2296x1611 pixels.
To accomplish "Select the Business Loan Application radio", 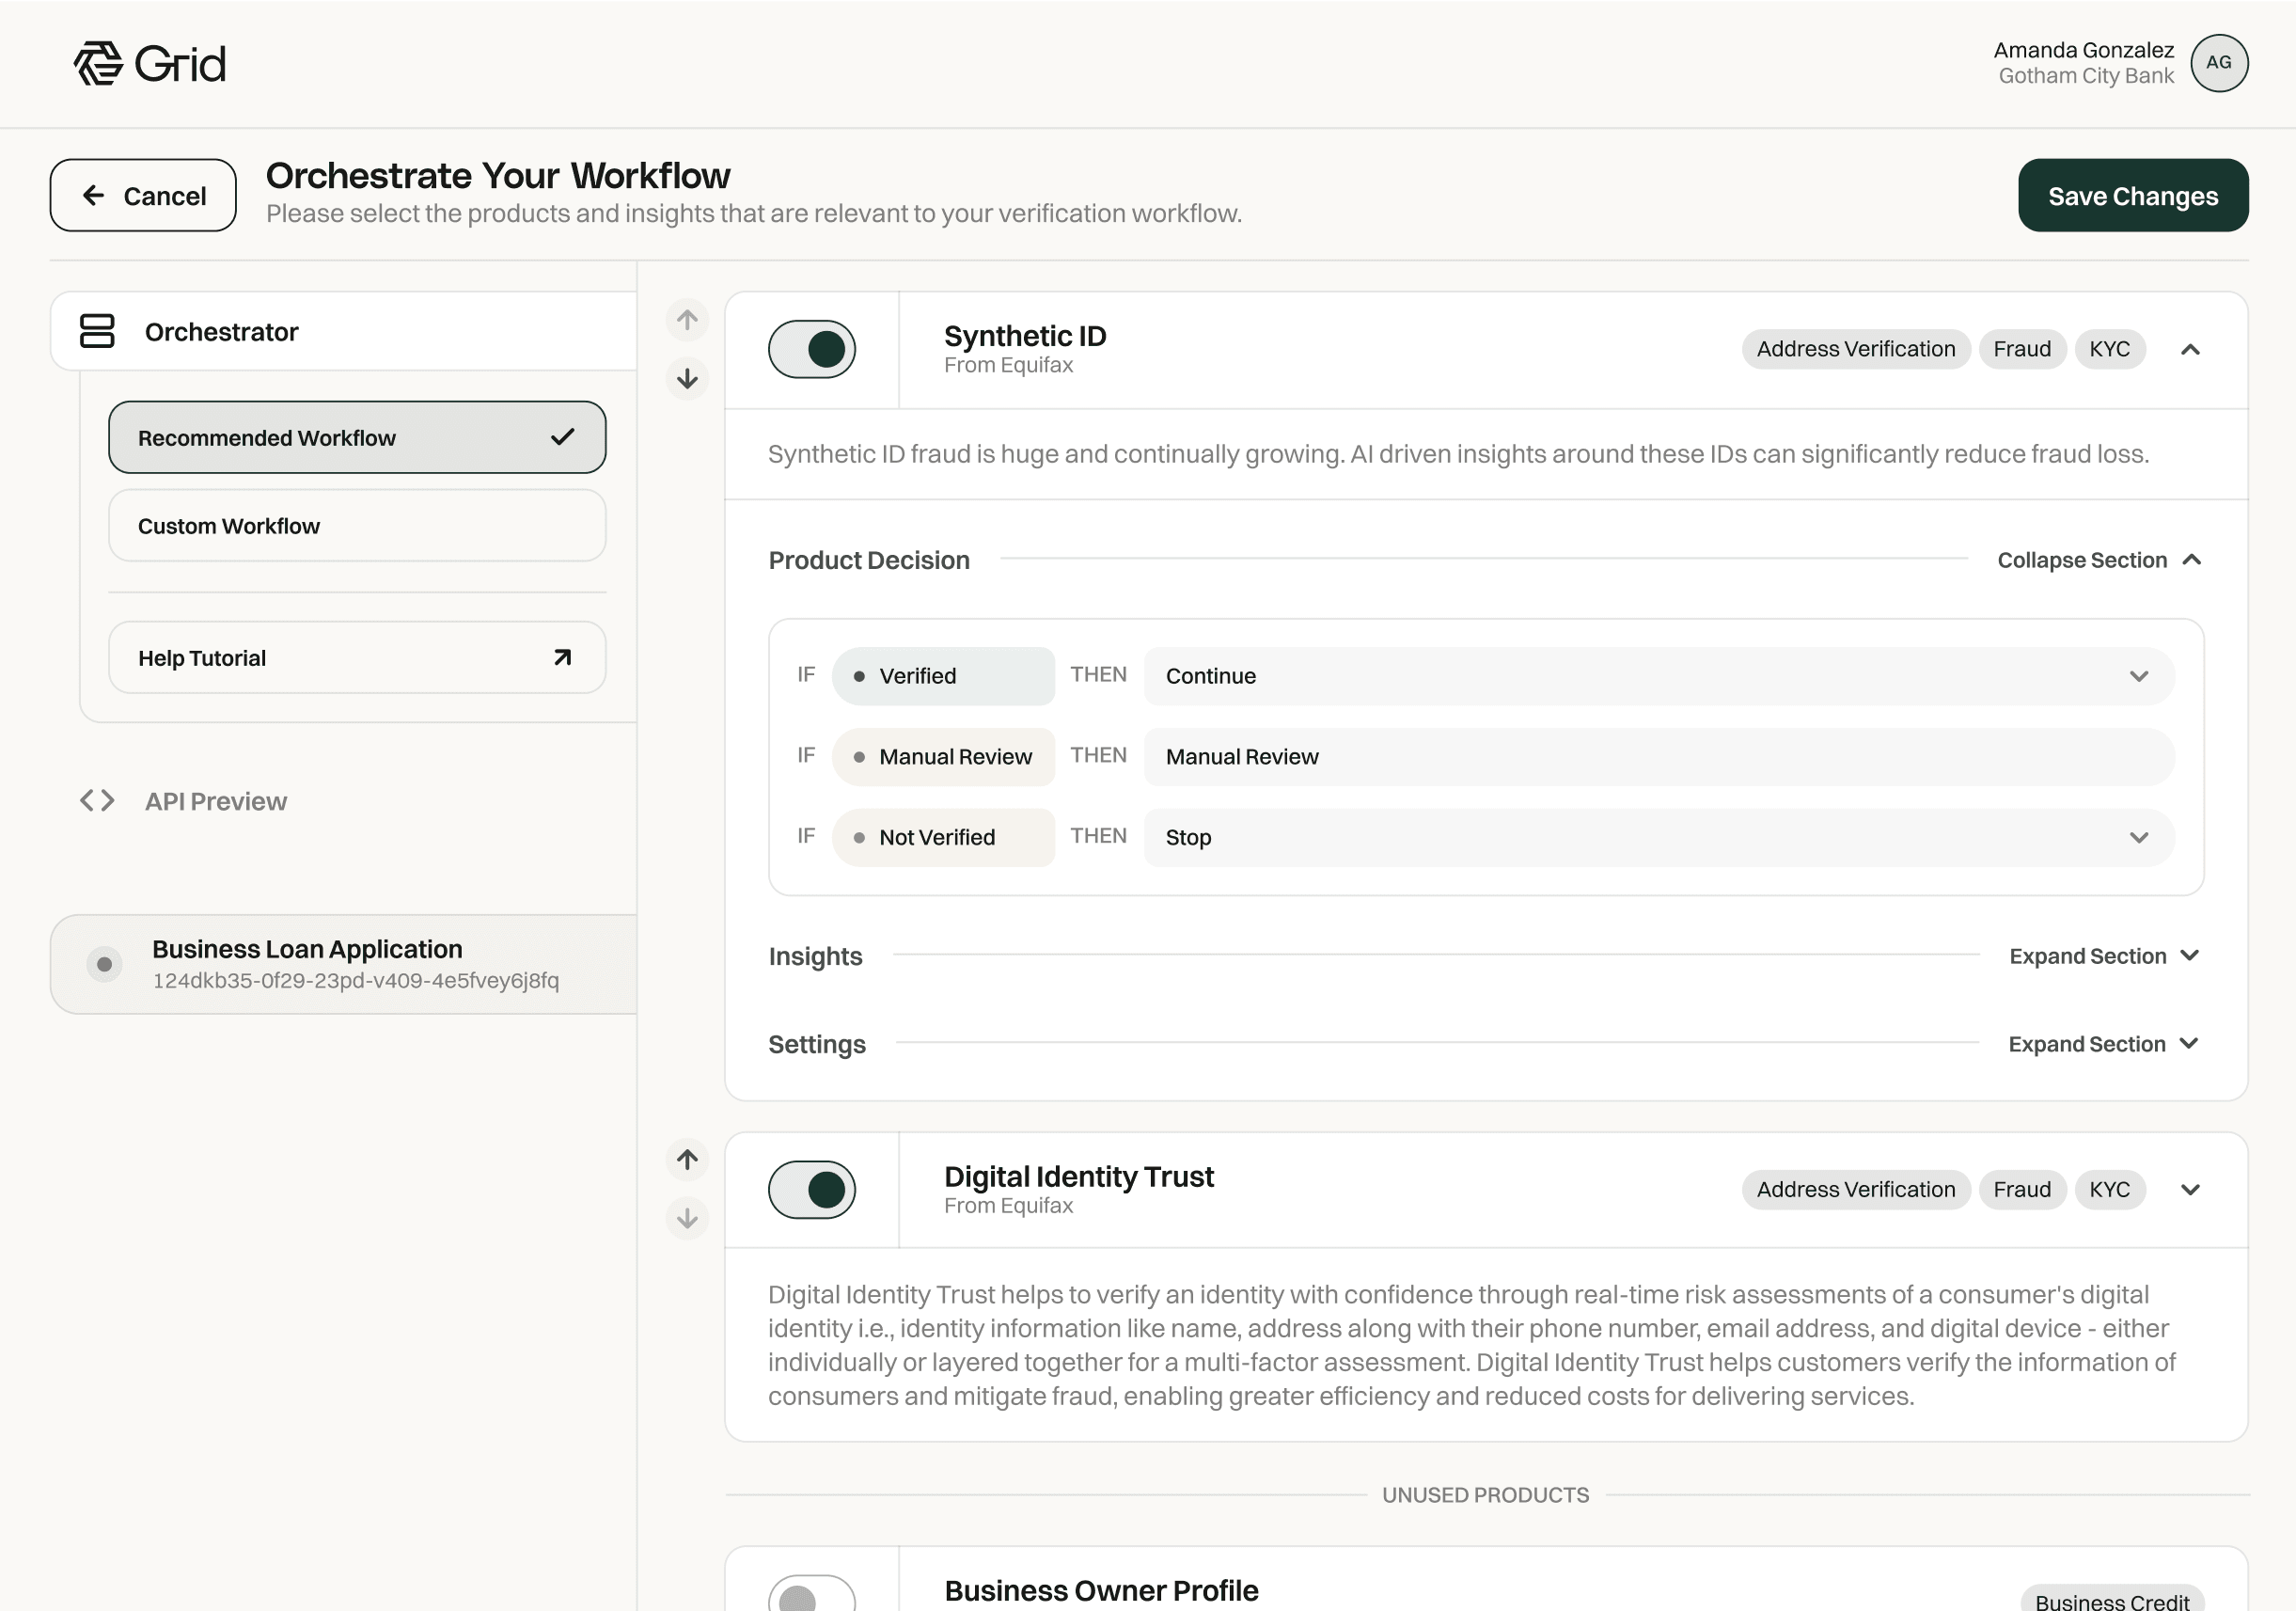I will 104,964.
